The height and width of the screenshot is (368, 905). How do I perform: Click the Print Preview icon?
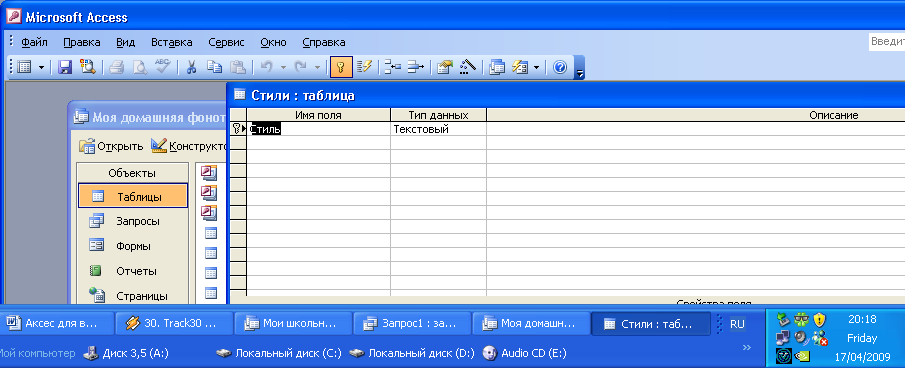[x=139, y=67]
